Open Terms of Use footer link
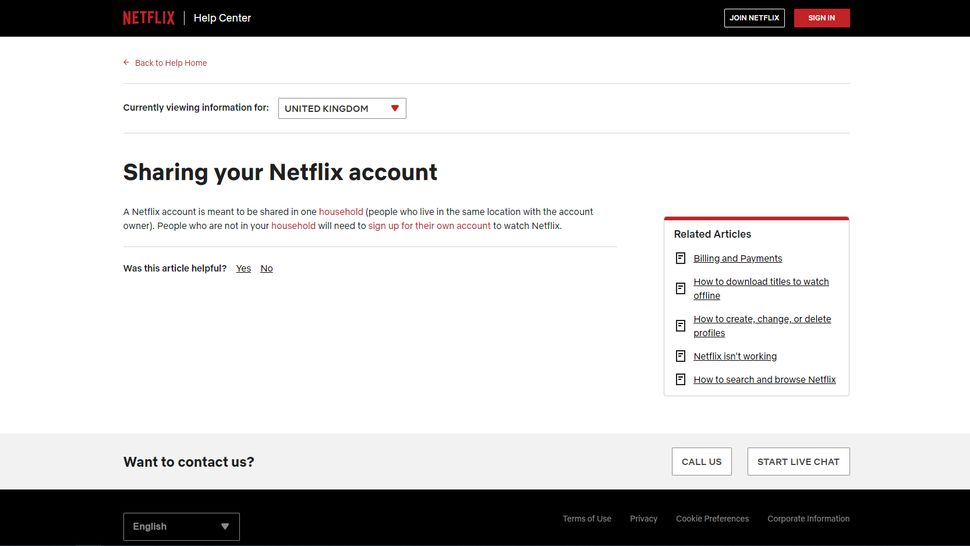This screenshot has height=546, width=970. click(586, 519)
